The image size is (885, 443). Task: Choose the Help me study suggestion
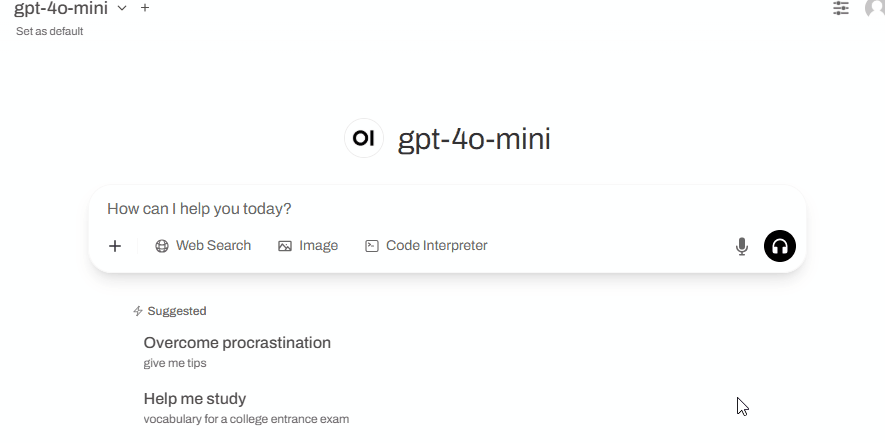coord(246,408)
